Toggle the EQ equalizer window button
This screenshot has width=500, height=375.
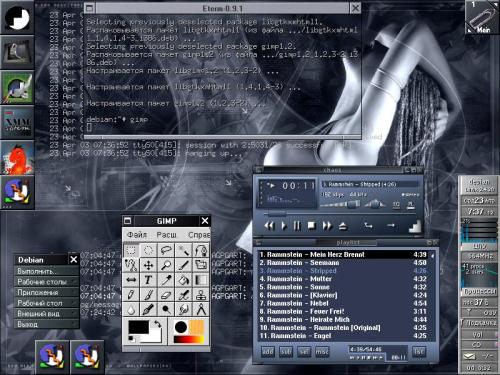(396, 205)
